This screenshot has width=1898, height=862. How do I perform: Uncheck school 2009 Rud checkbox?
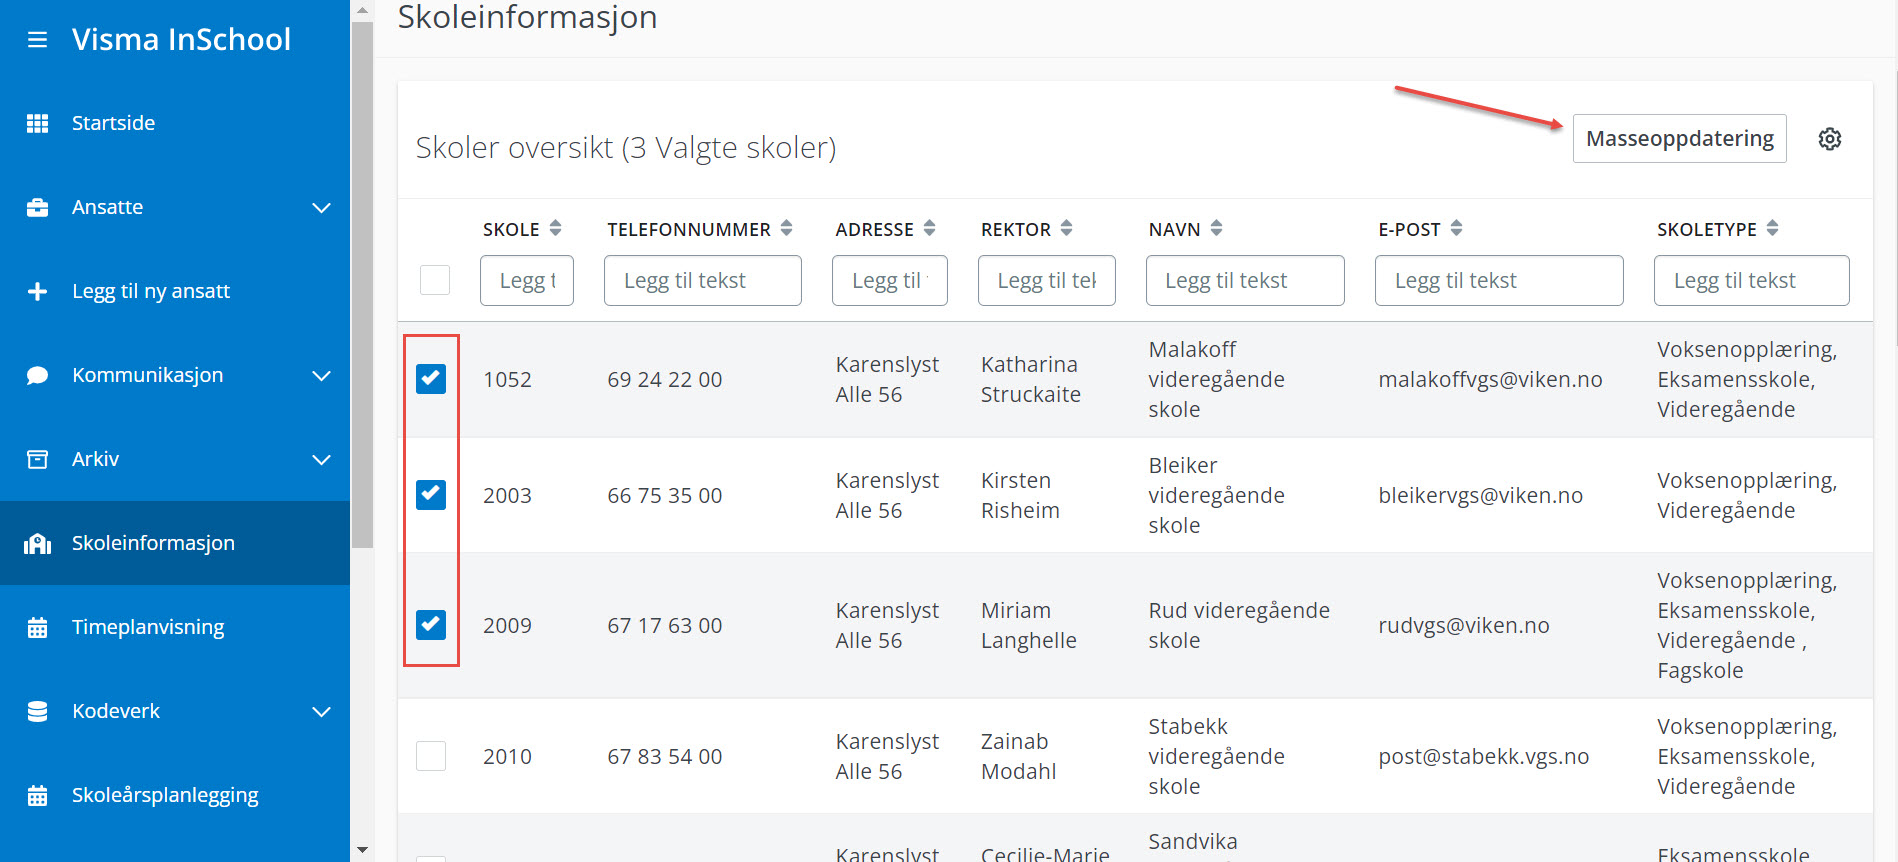[431, 625]
